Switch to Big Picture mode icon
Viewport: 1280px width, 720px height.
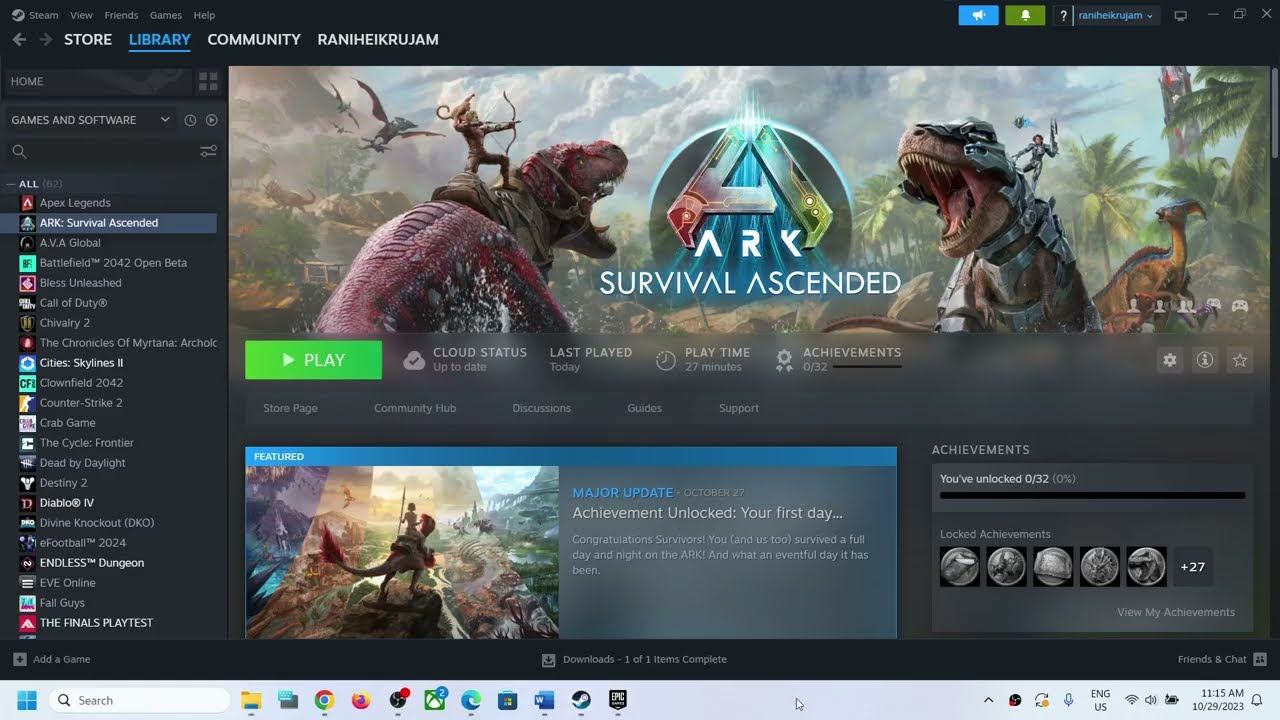tap(1180, 15)
